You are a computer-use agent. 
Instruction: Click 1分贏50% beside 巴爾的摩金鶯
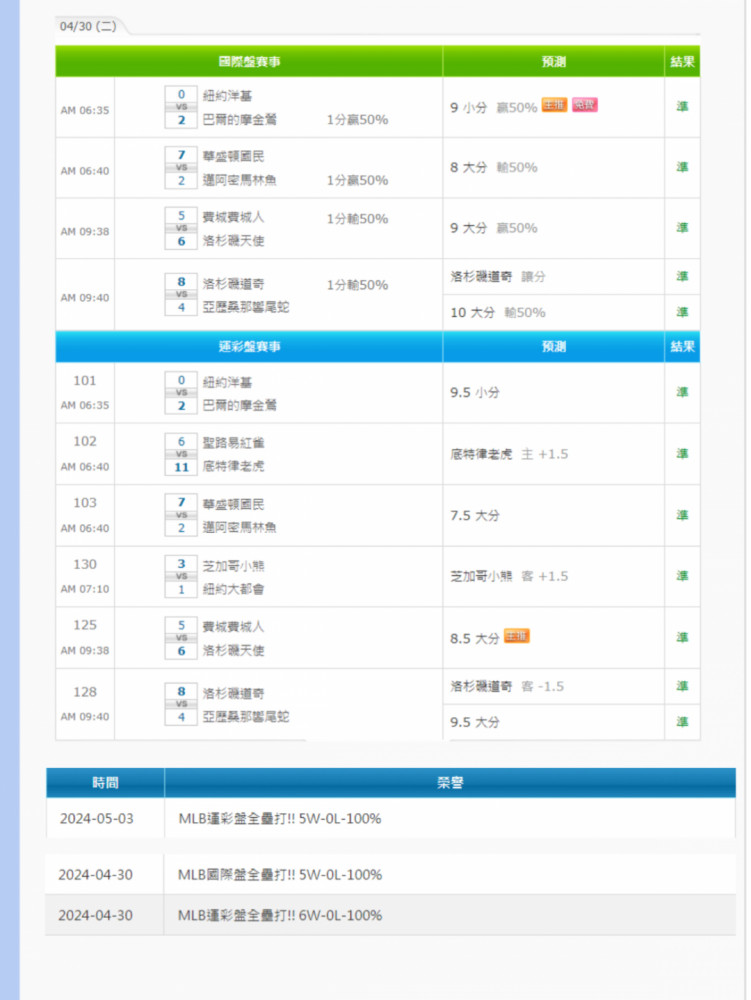click(357, 120)
